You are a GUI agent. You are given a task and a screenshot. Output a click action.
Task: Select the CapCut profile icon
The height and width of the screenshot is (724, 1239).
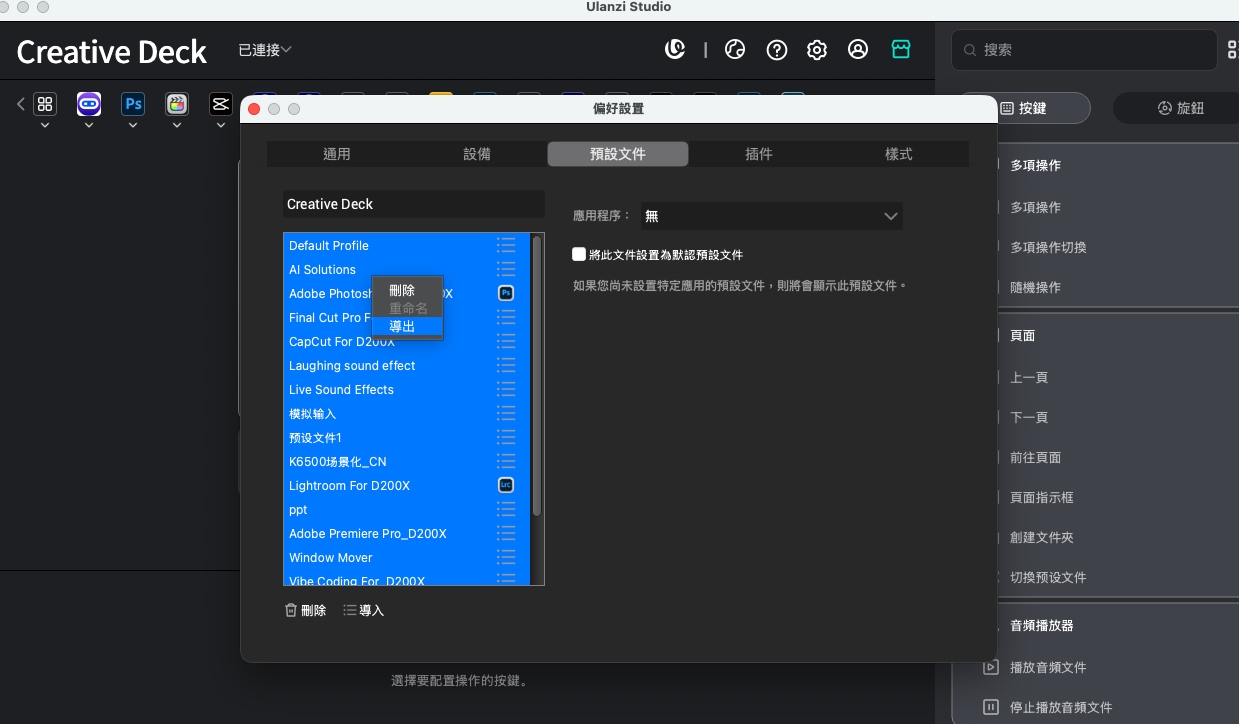click(221, 104)
